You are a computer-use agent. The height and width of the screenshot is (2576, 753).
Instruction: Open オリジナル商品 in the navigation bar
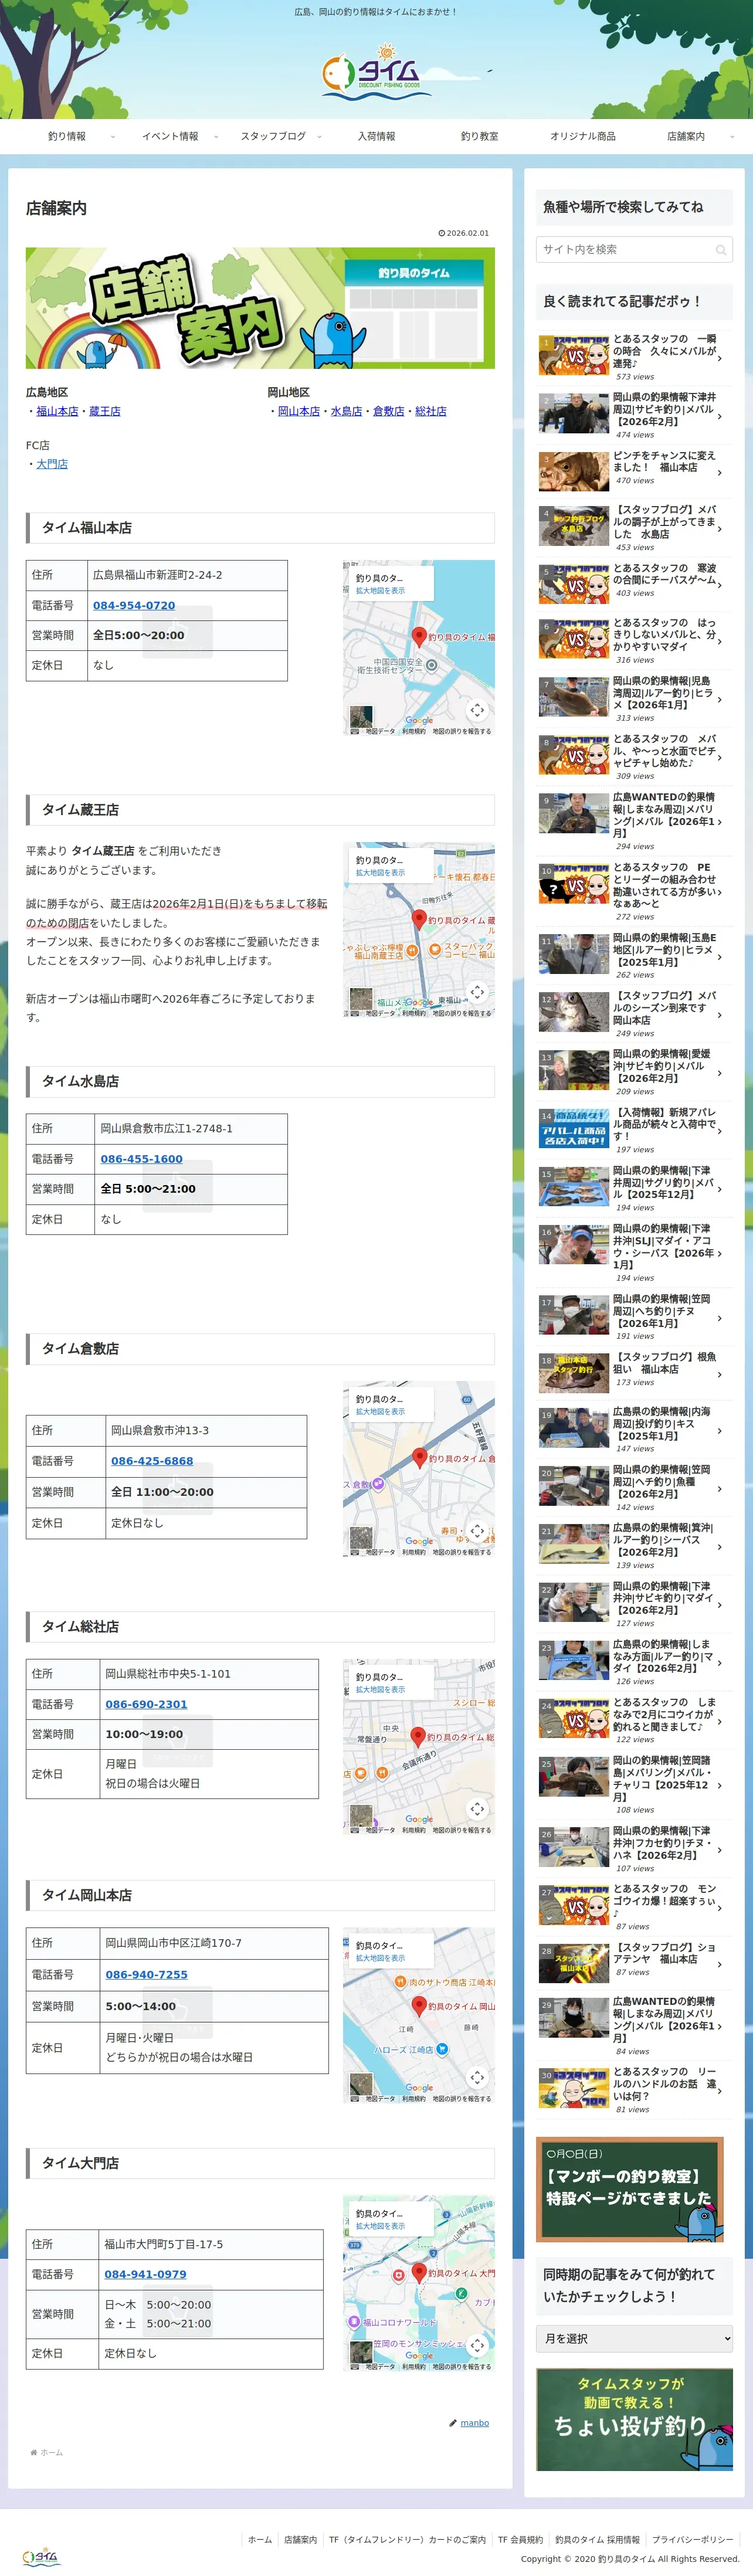click(x=583, y=136)
